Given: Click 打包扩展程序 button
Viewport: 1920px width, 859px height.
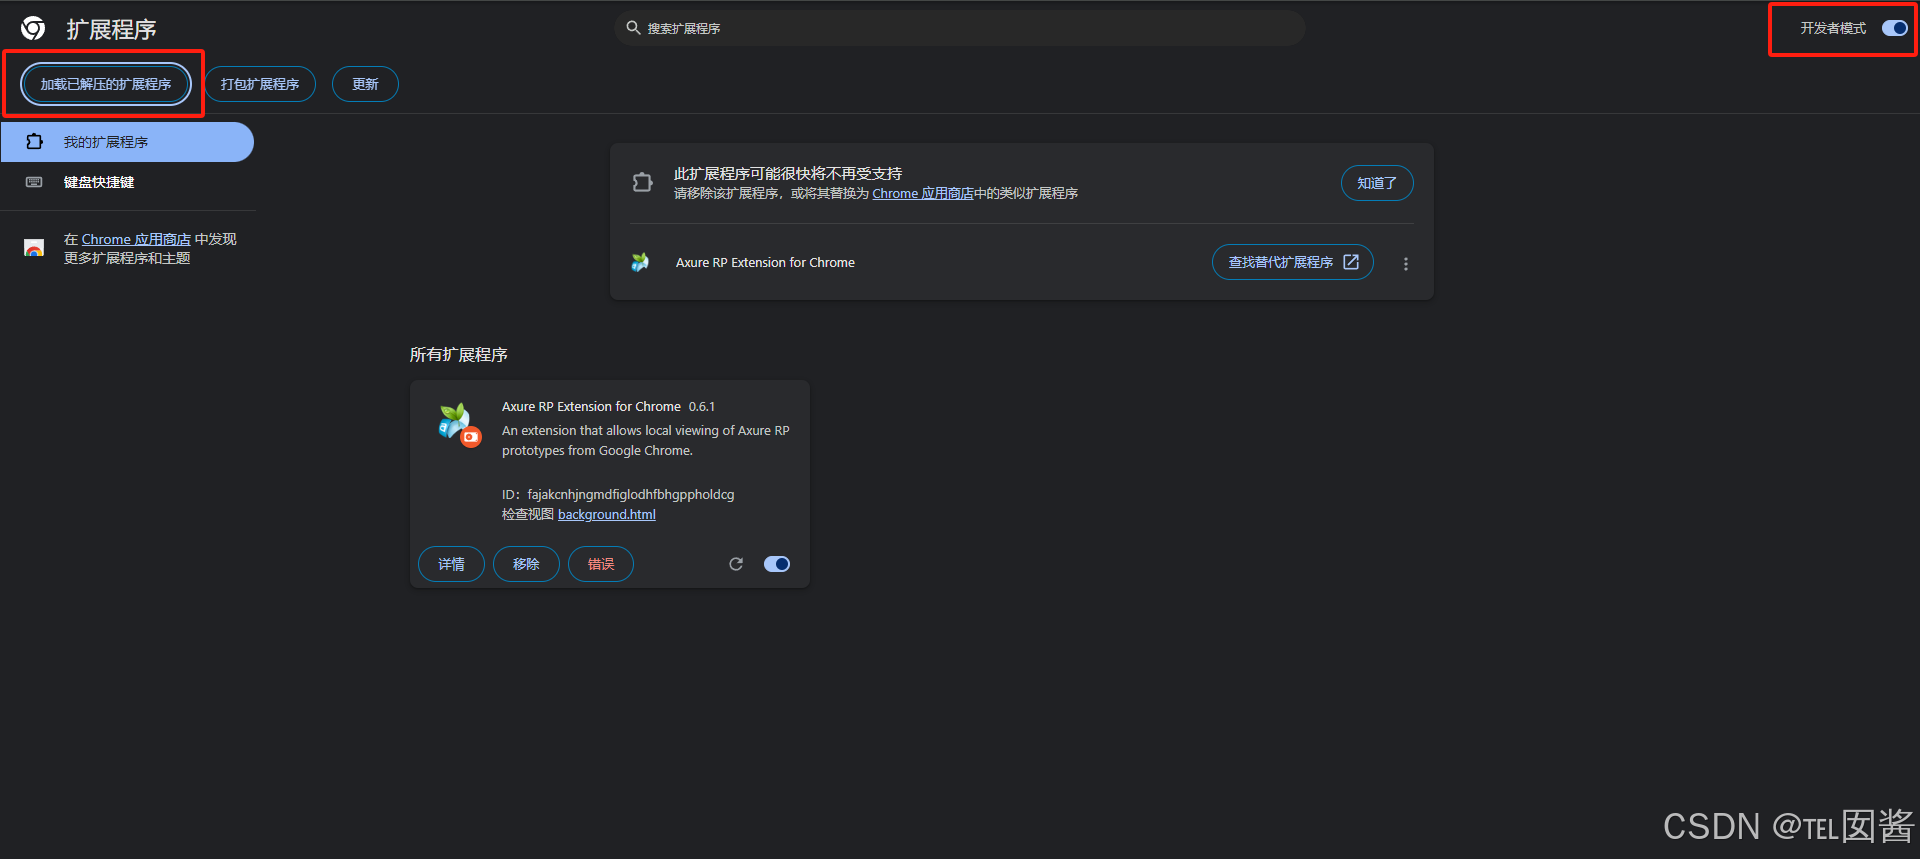Looking at the screenshot, I should pos(260,84).
